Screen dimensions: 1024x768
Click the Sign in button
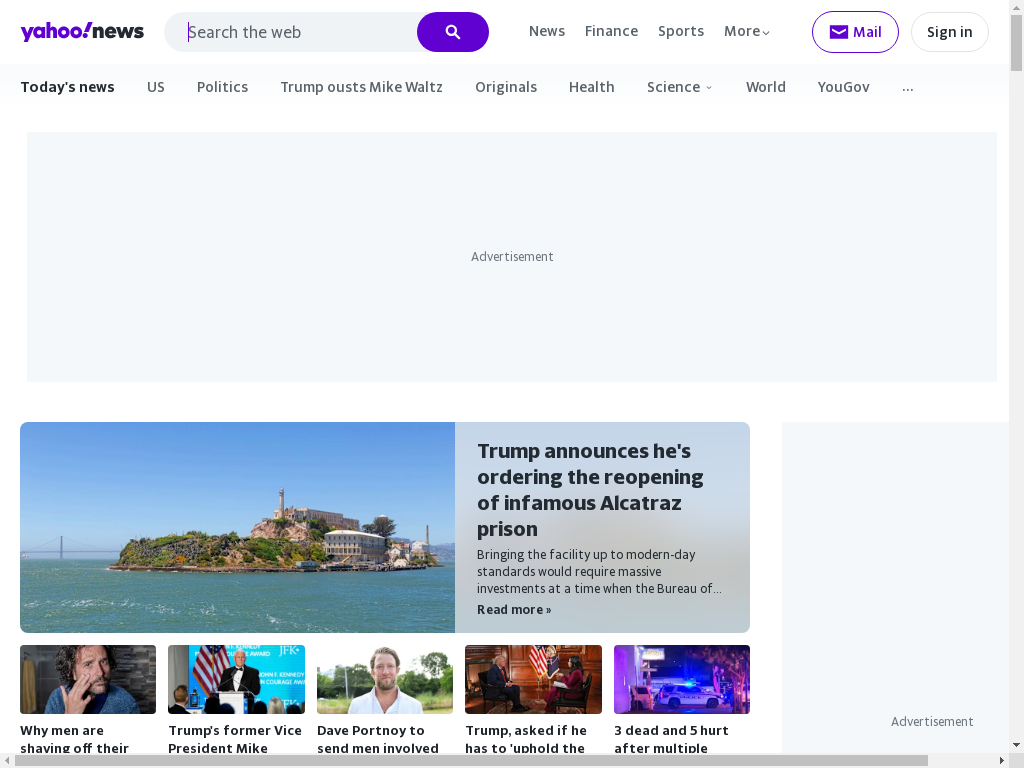pos(950,32)
